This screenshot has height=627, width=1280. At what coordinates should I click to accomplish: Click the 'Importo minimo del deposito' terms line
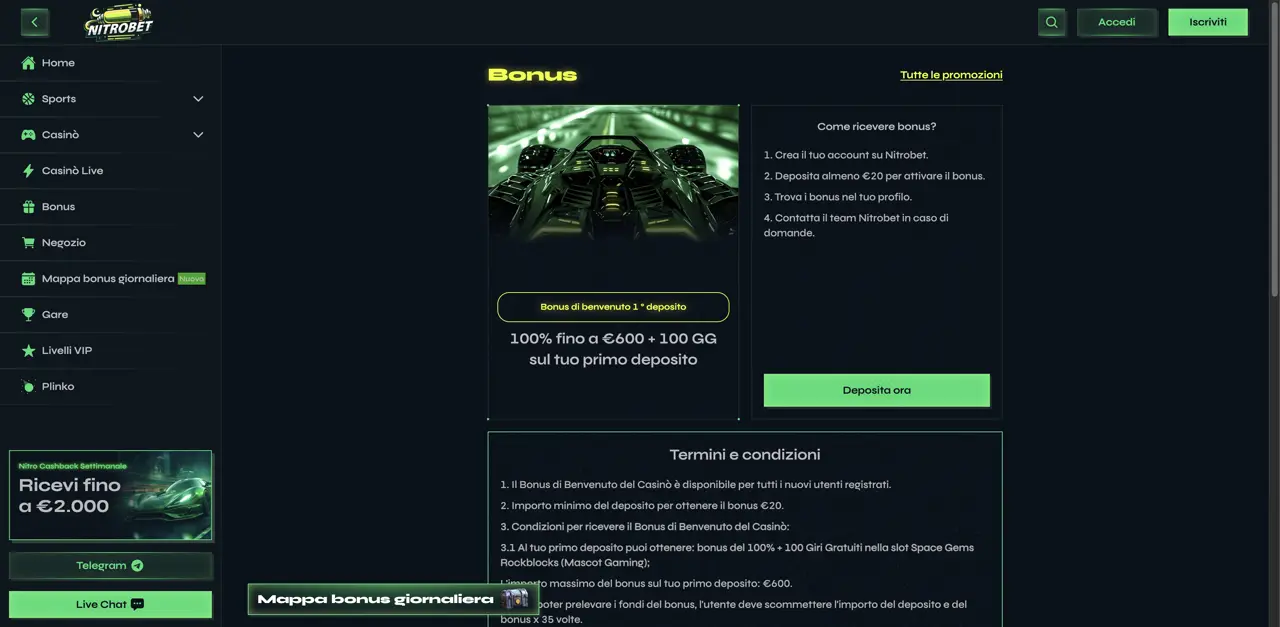coord(642,506)
